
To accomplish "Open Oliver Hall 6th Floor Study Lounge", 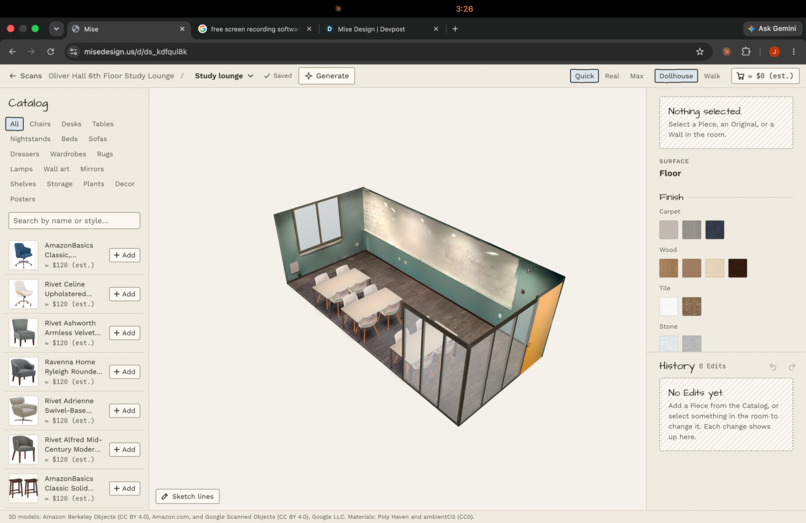I will pyautogui.click(x=111, y=76).
